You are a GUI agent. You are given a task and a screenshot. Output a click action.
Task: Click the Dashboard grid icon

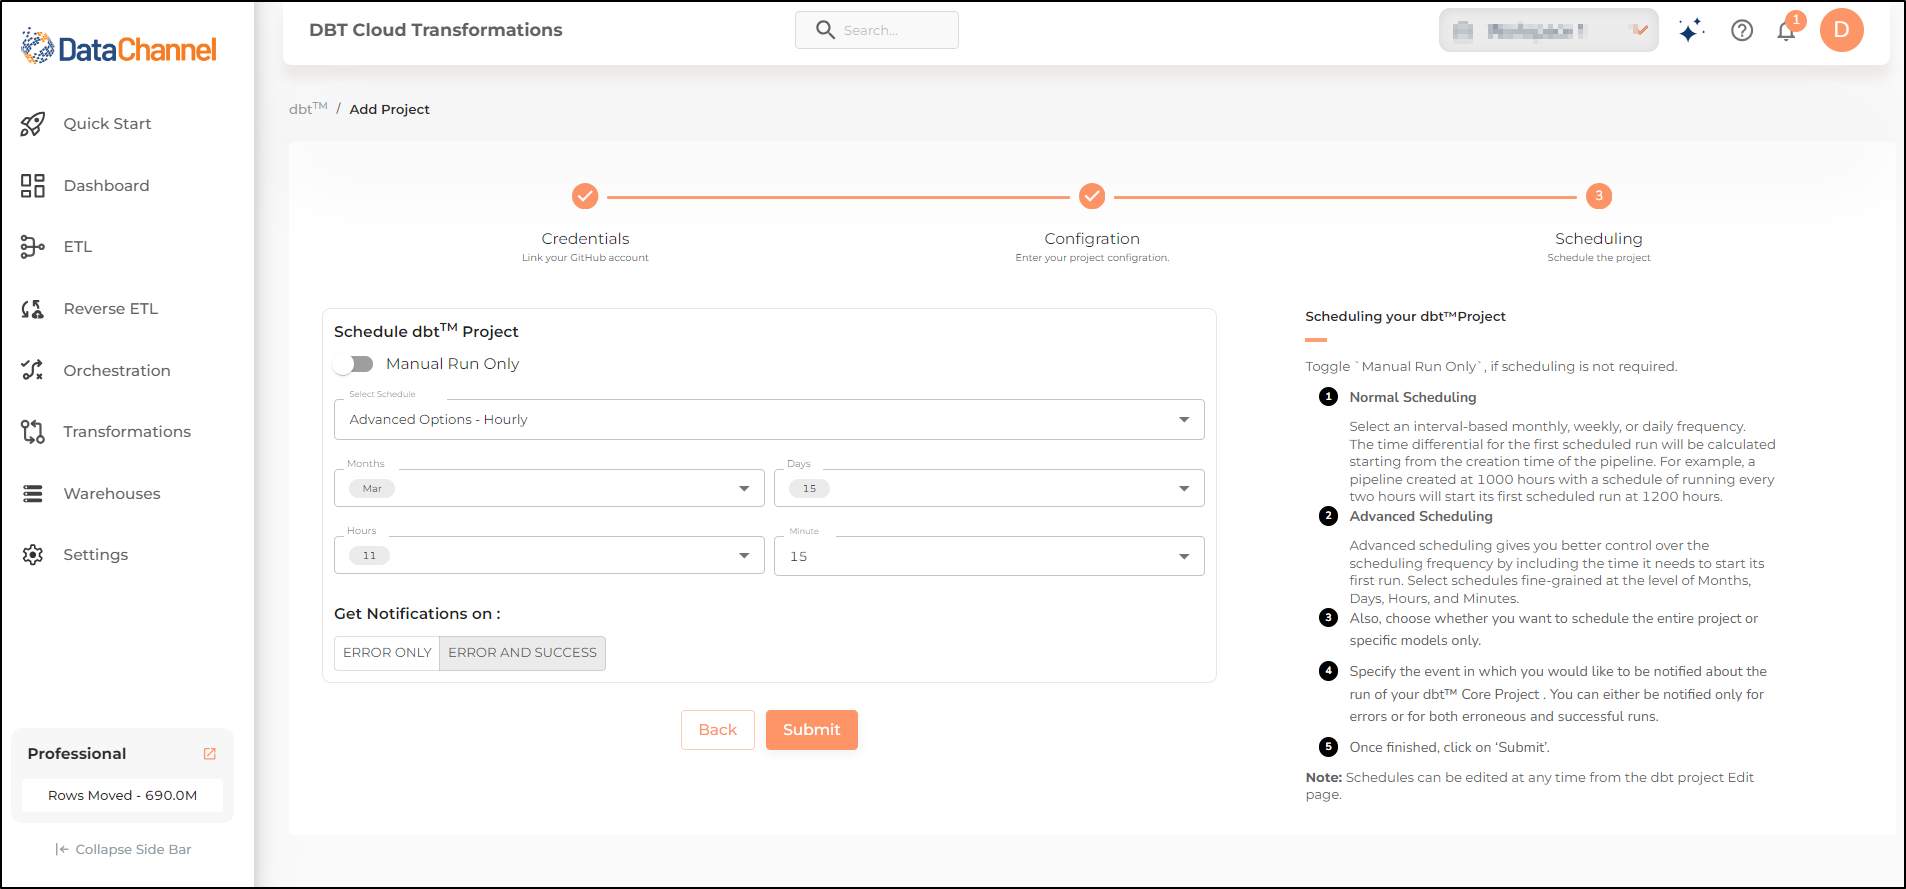(x=33, y=186)
